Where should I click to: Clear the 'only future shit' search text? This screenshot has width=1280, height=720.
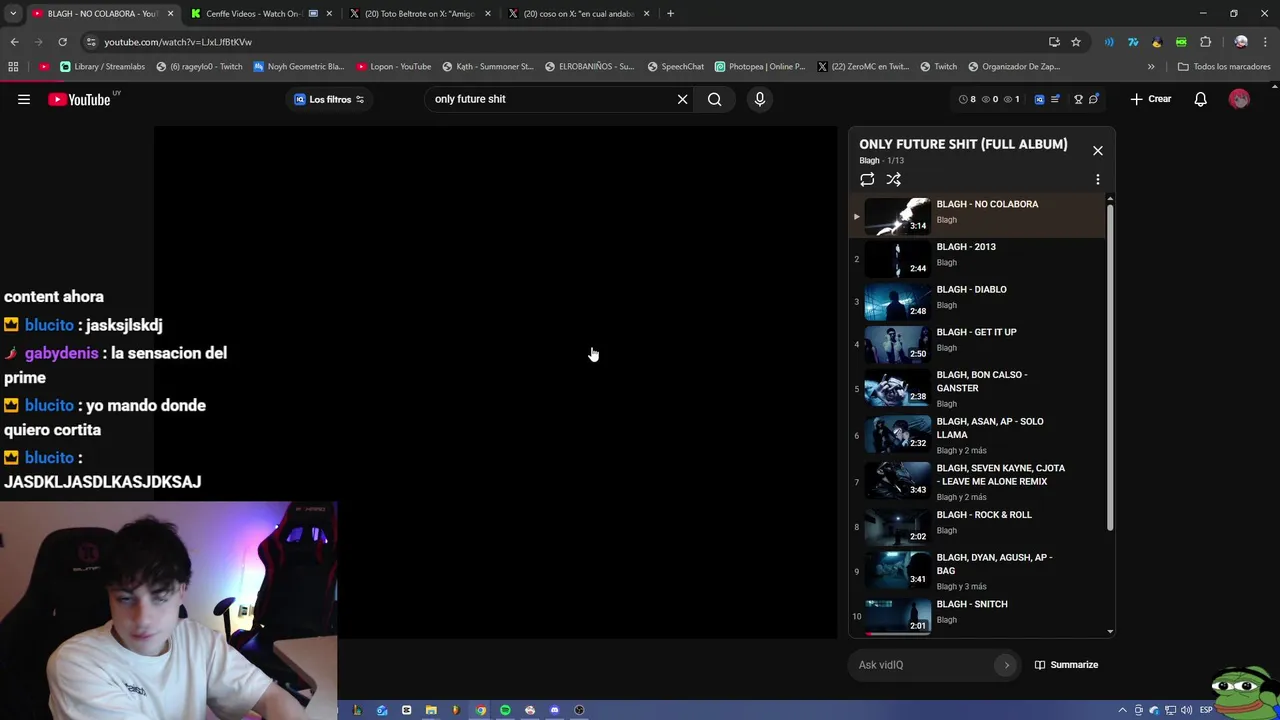(x=683, y=99)
